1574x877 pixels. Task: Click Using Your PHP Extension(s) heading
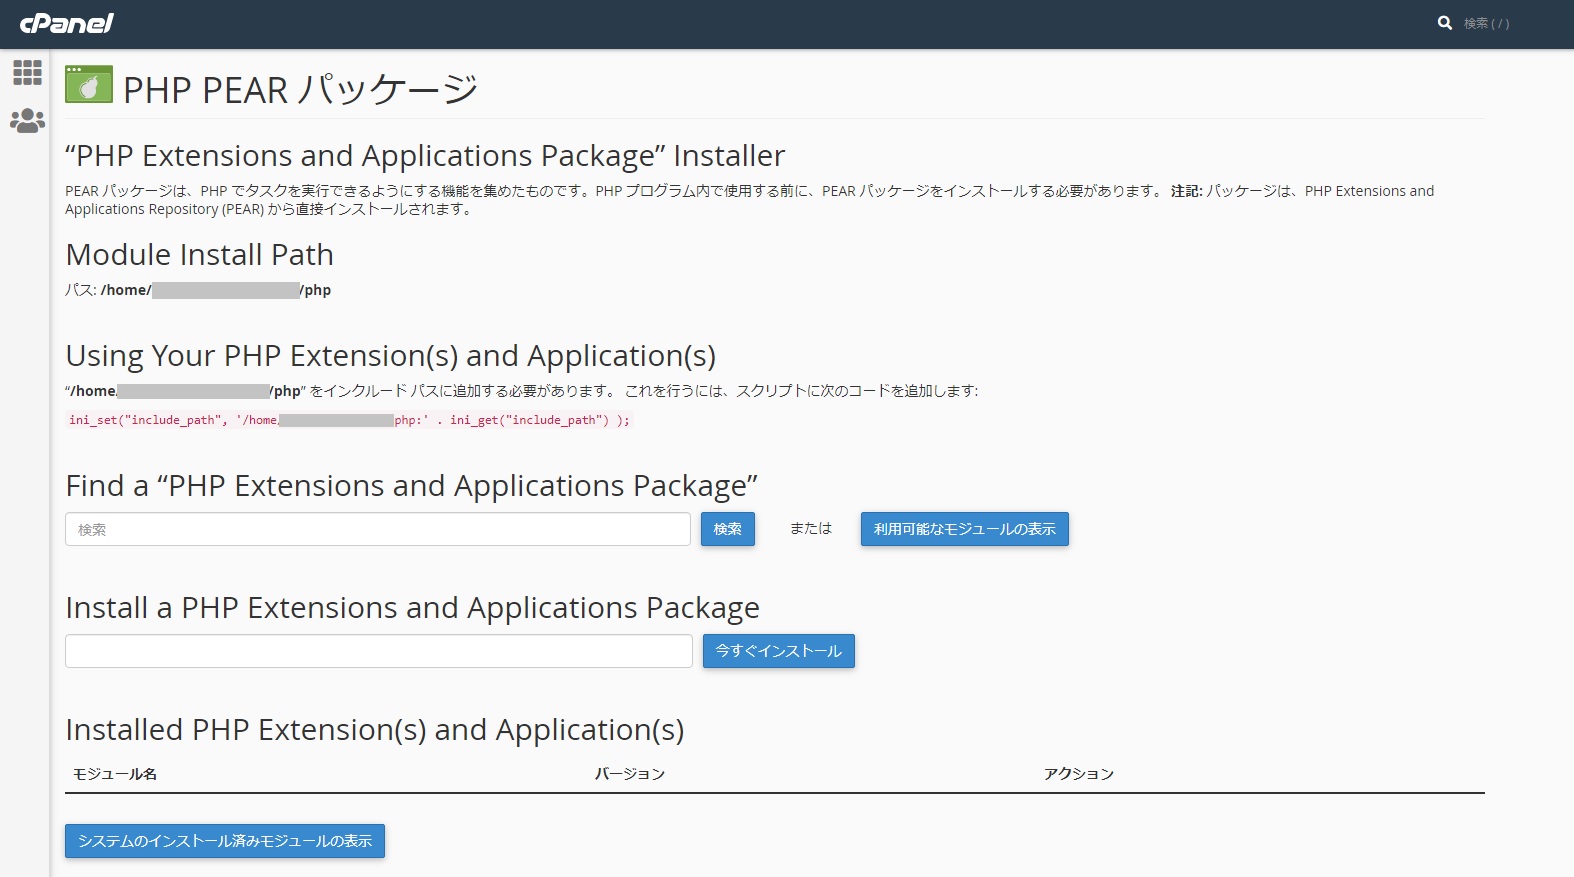pyautogui.click(x=391, y=356)
